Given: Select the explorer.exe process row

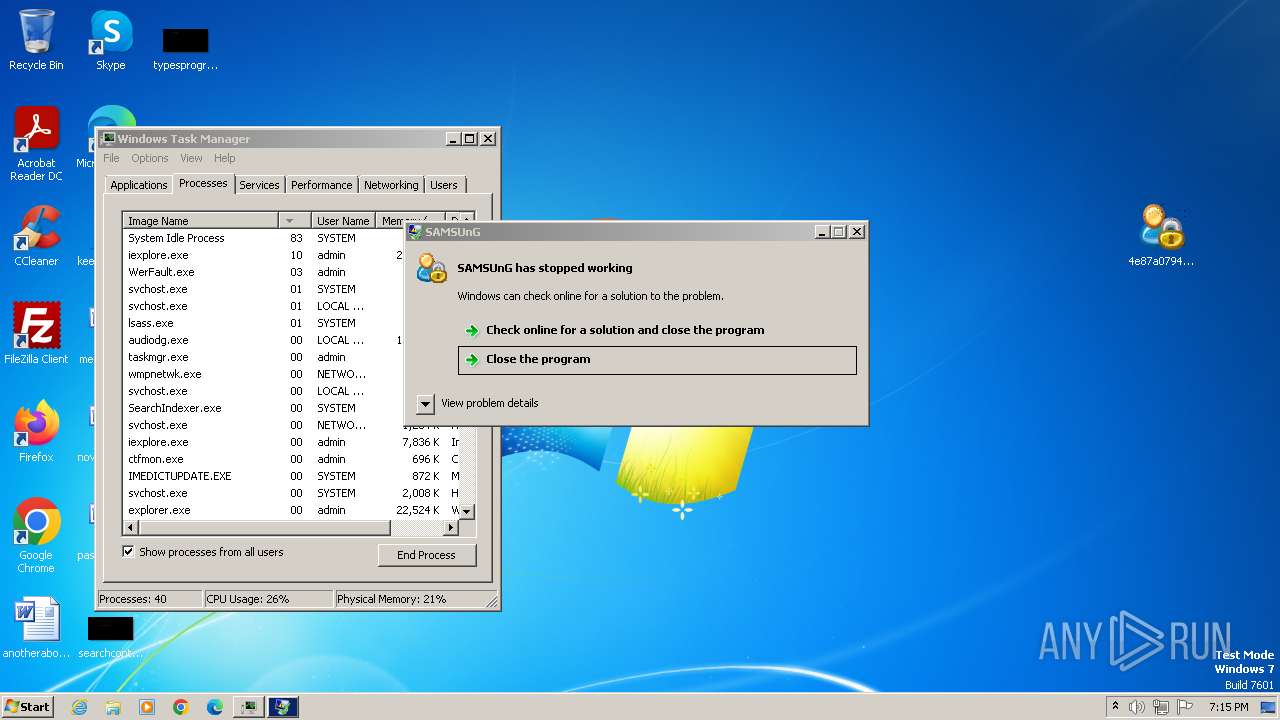Looking at the screenshot, I should tap(291, 510).
